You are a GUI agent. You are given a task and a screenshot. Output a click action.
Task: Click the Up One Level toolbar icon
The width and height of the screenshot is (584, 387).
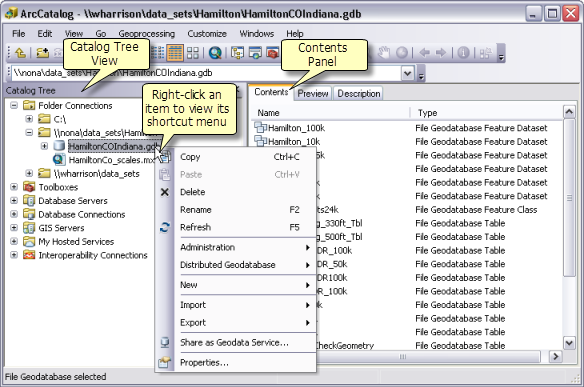click(20, 53)
